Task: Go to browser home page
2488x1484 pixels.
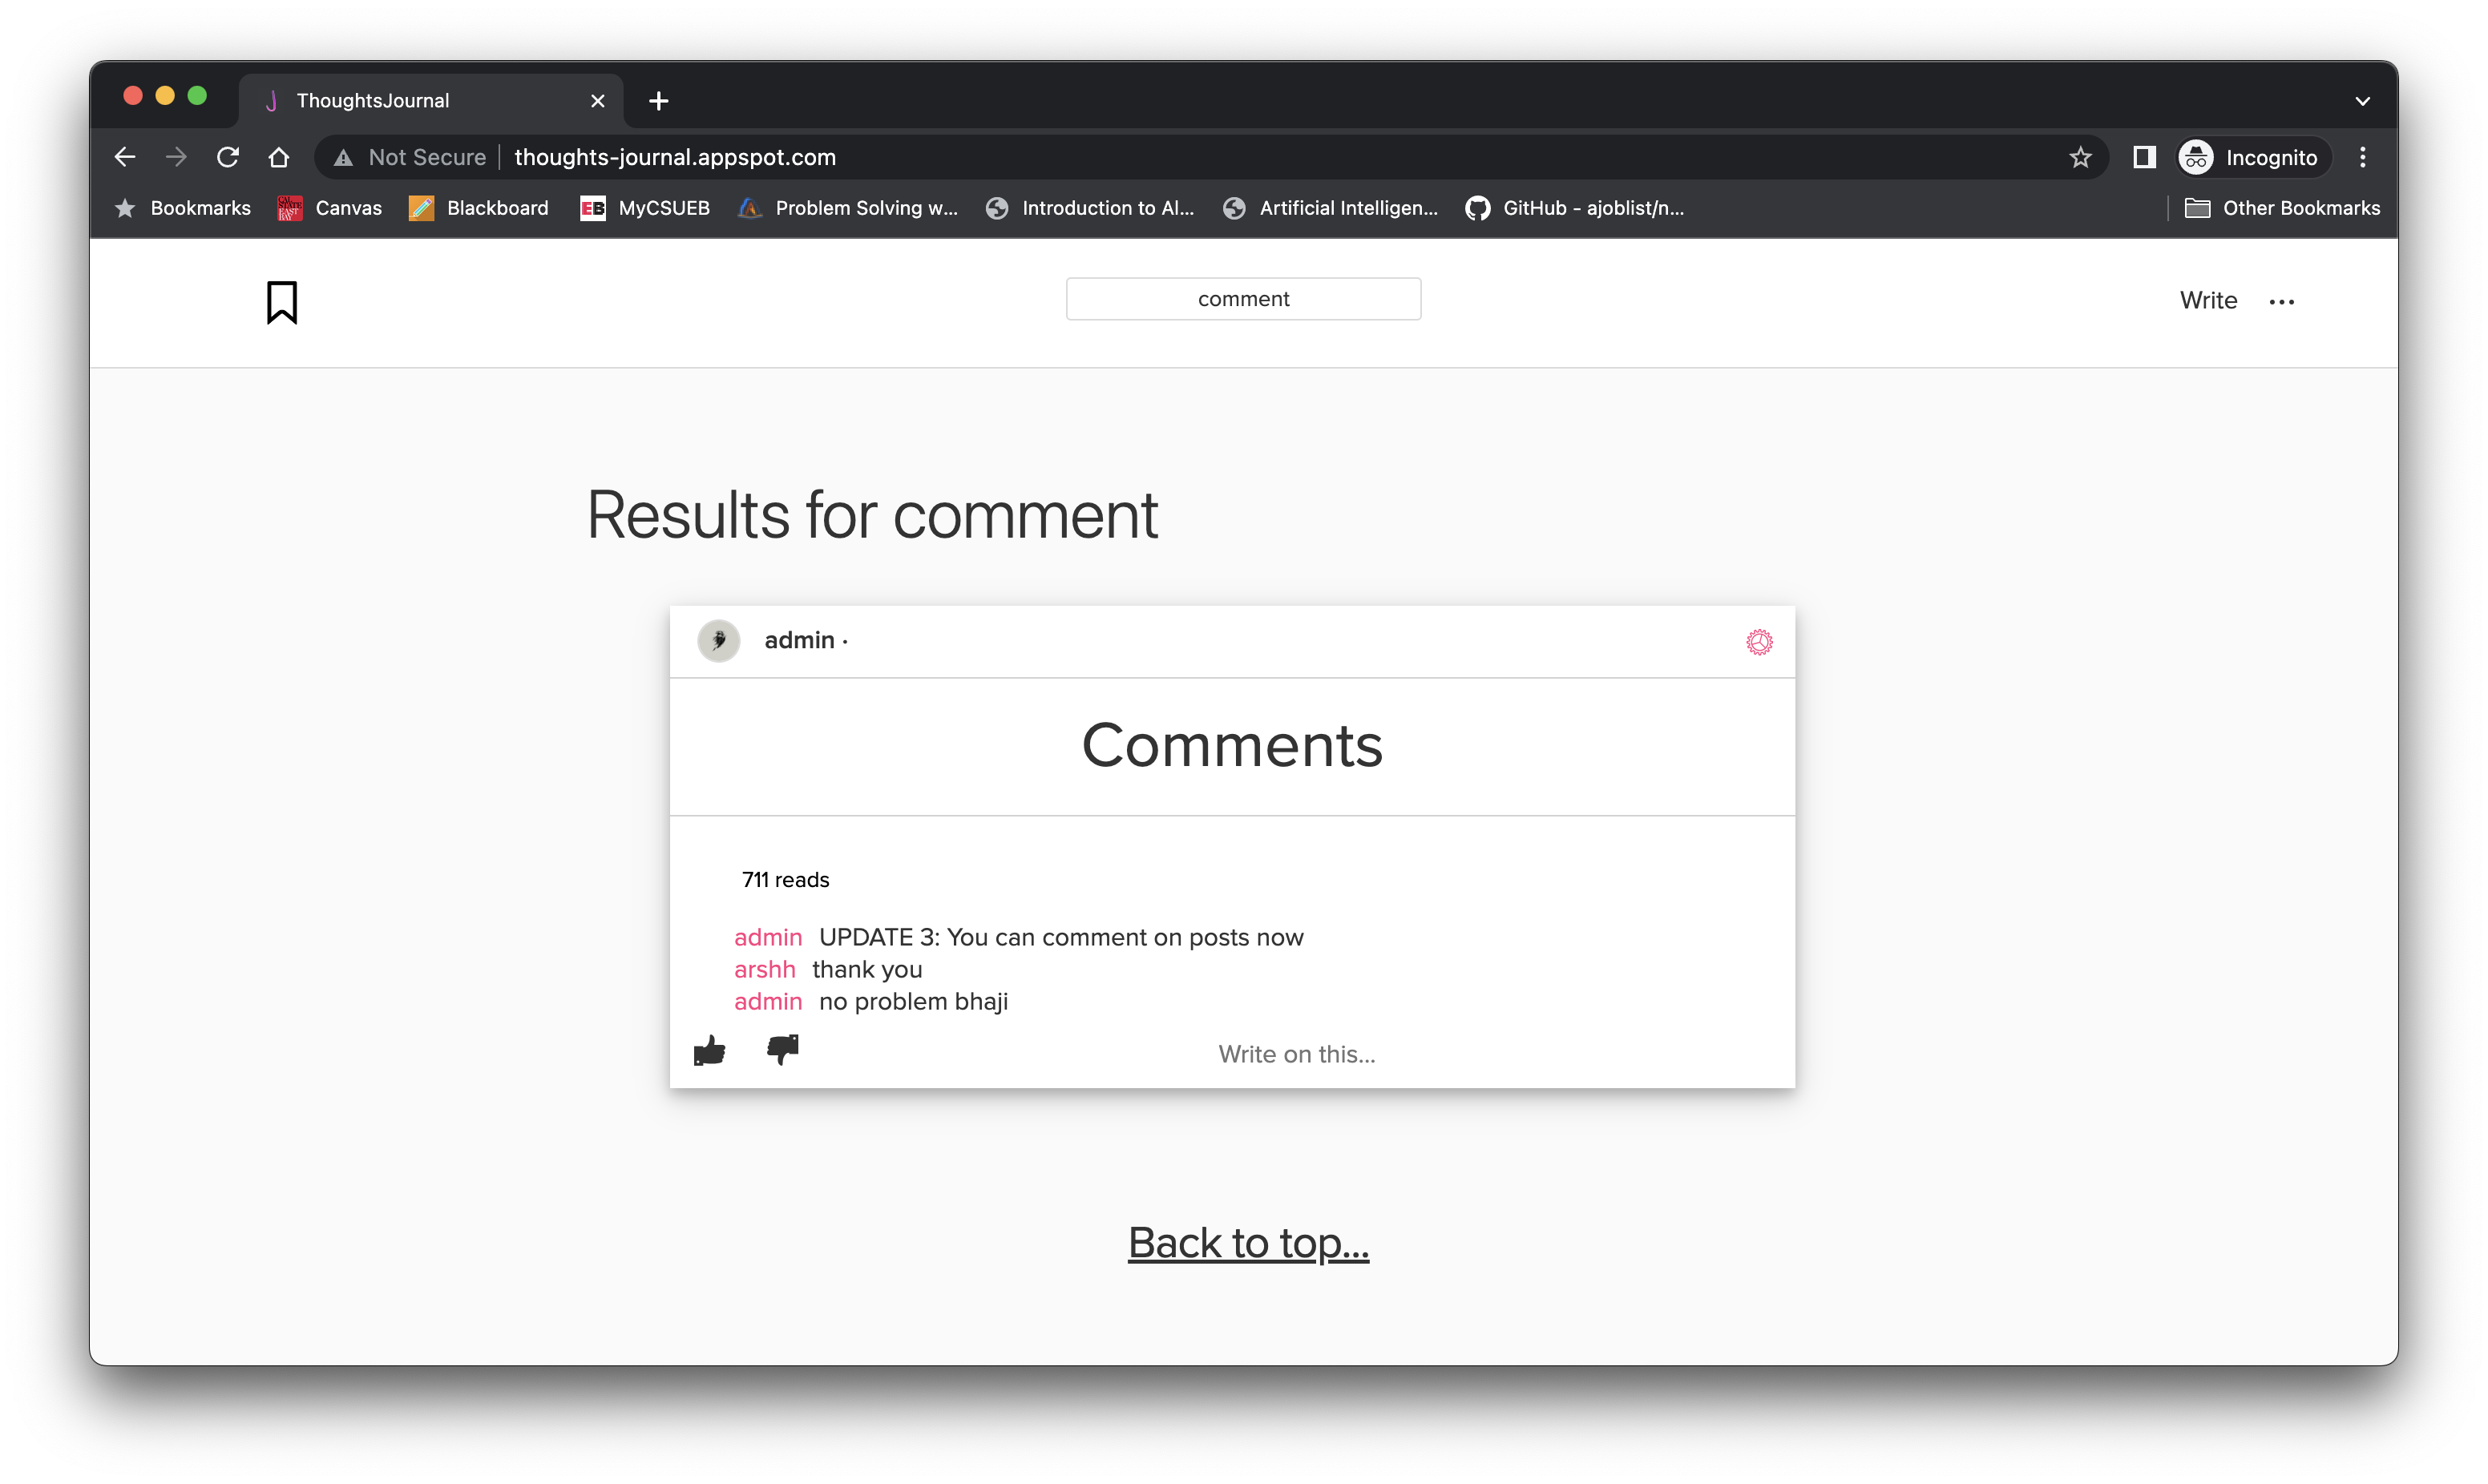Action: [x=279, y=157]
